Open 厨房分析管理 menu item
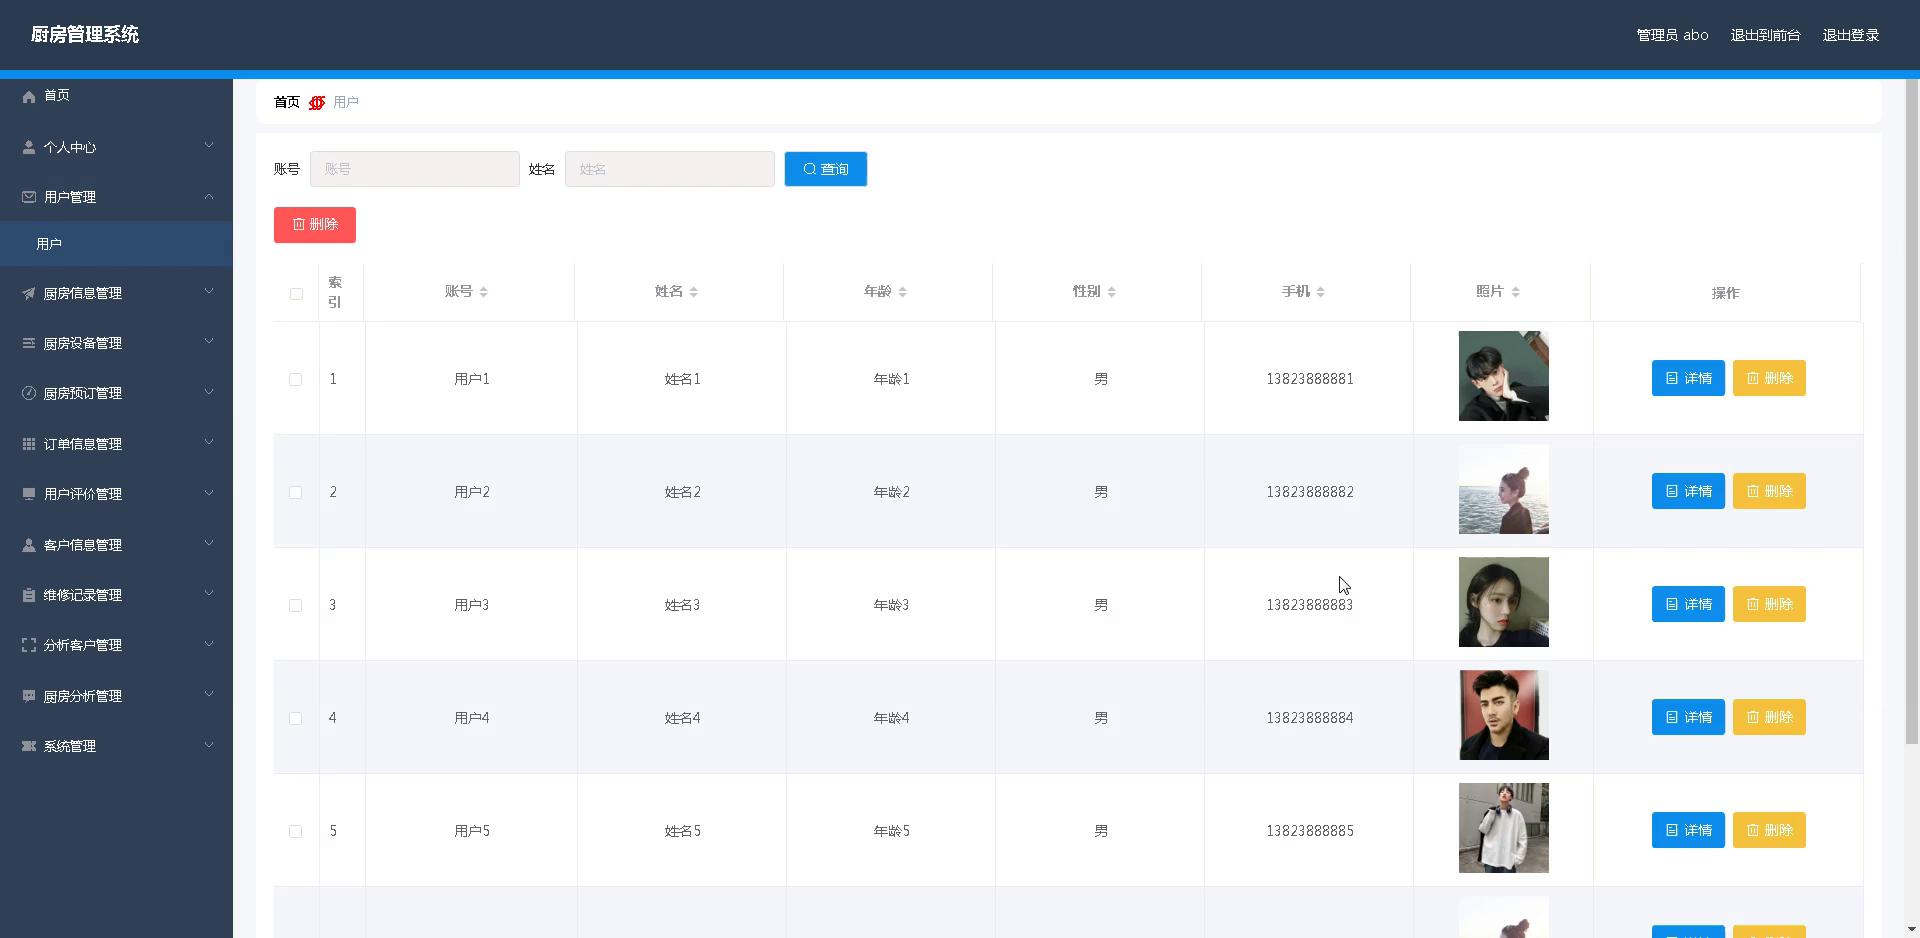 [116, 696]
